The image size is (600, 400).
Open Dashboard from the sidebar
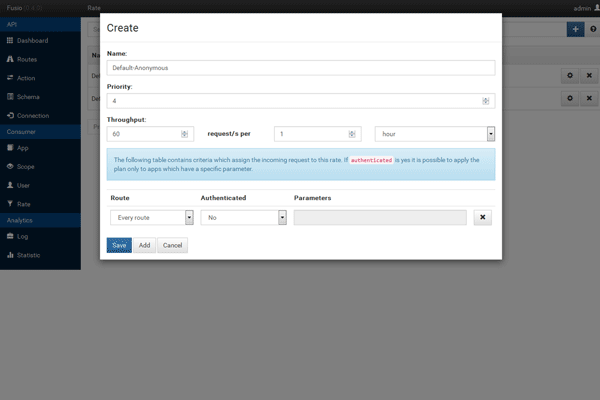33,41
